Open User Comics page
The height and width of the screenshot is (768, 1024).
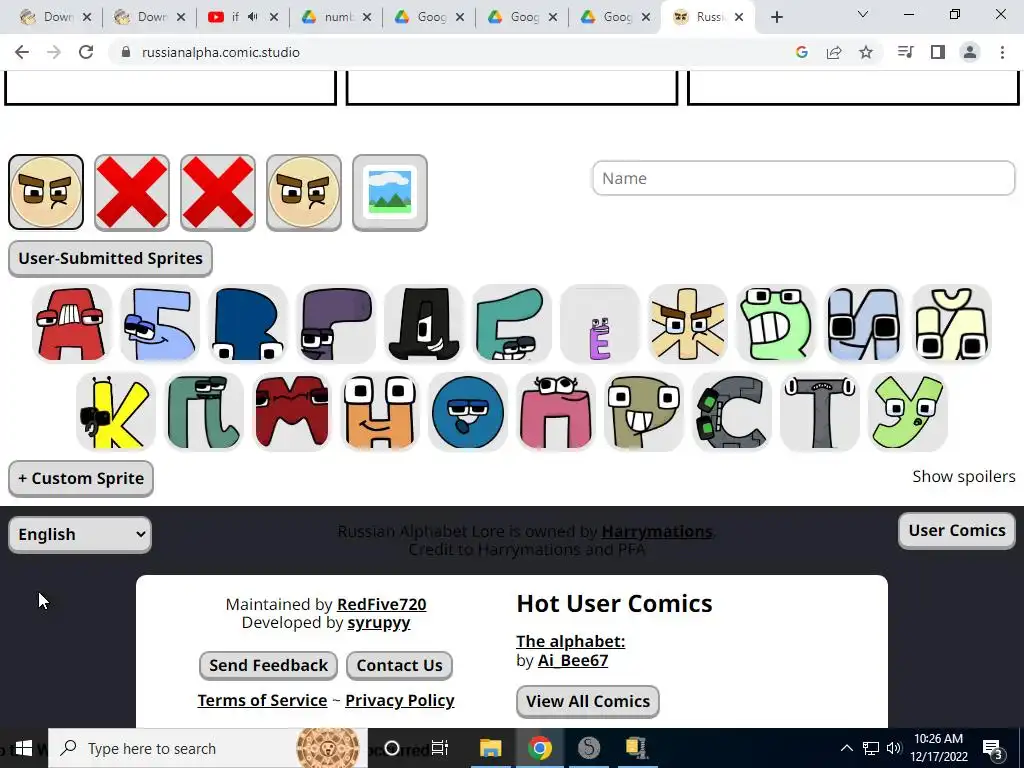(957, 530)
